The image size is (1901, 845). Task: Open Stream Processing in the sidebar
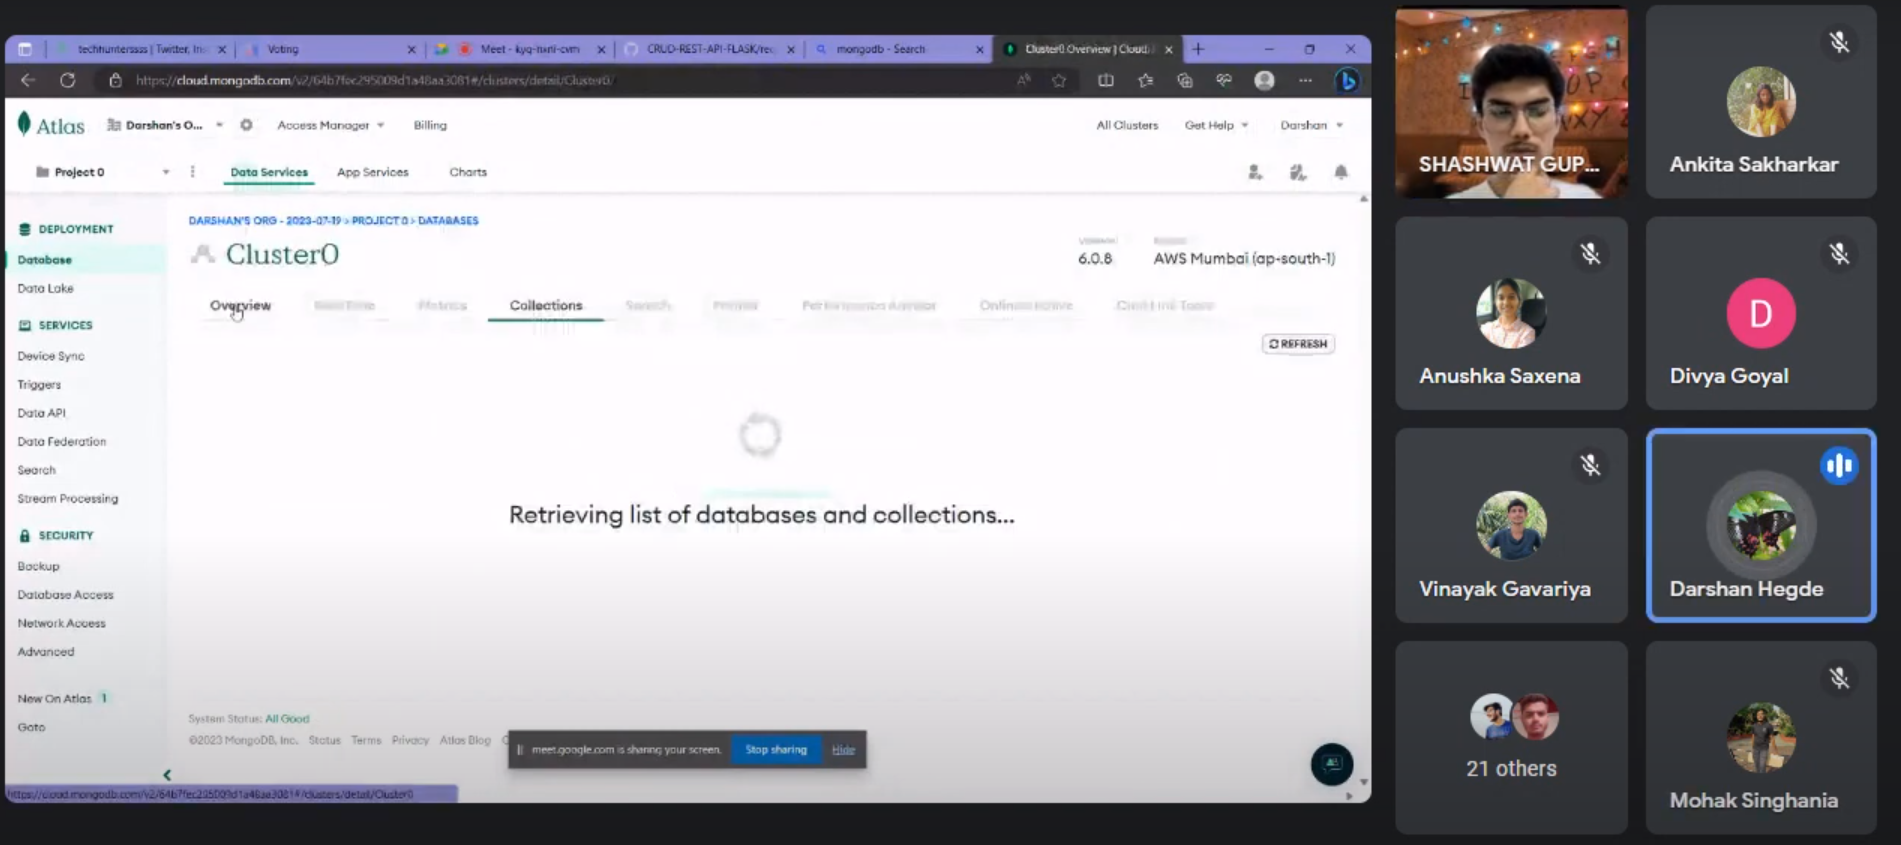[67, 498]
